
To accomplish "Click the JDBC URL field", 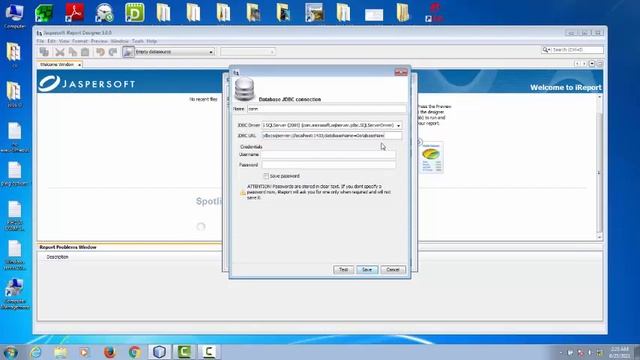I will (331, 136).
